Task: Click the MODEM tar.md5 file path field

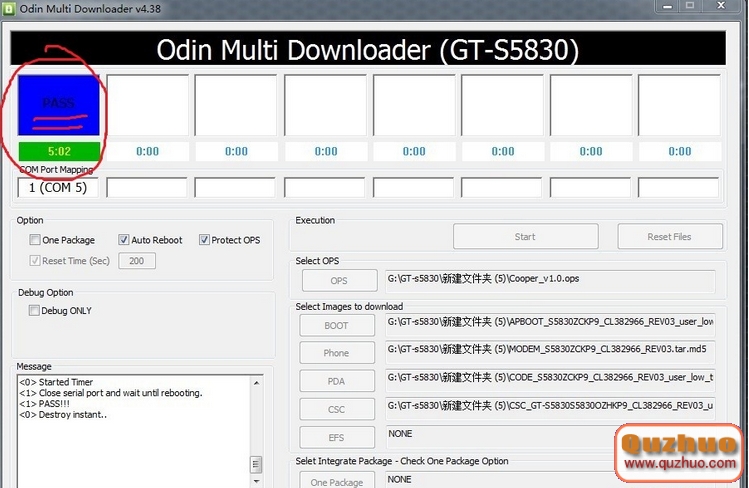Action: pos(550,352)
